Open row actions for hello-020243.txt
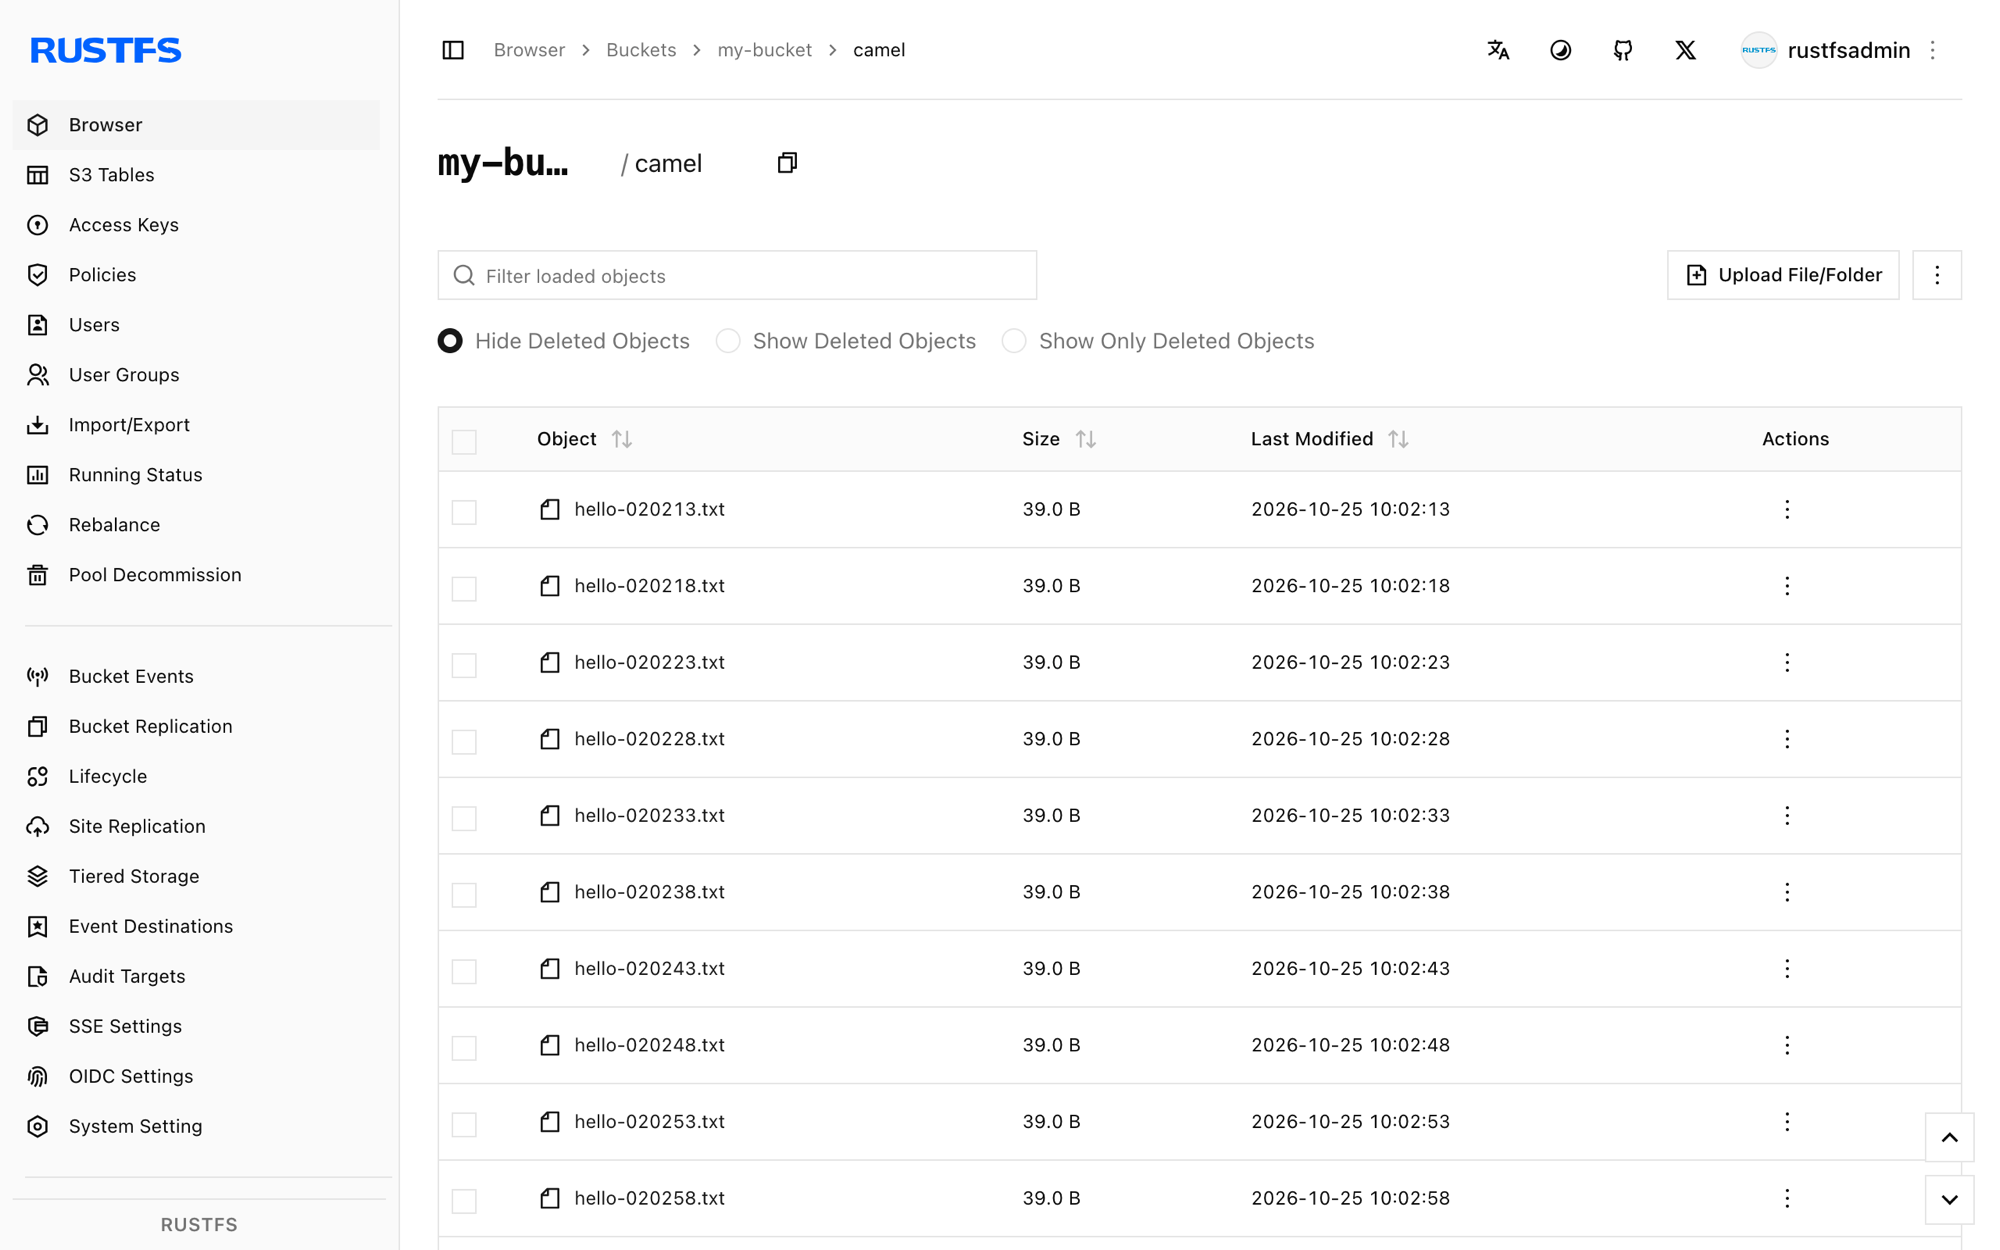Screen dimensions: 2000x1250 coord(1787,968)
